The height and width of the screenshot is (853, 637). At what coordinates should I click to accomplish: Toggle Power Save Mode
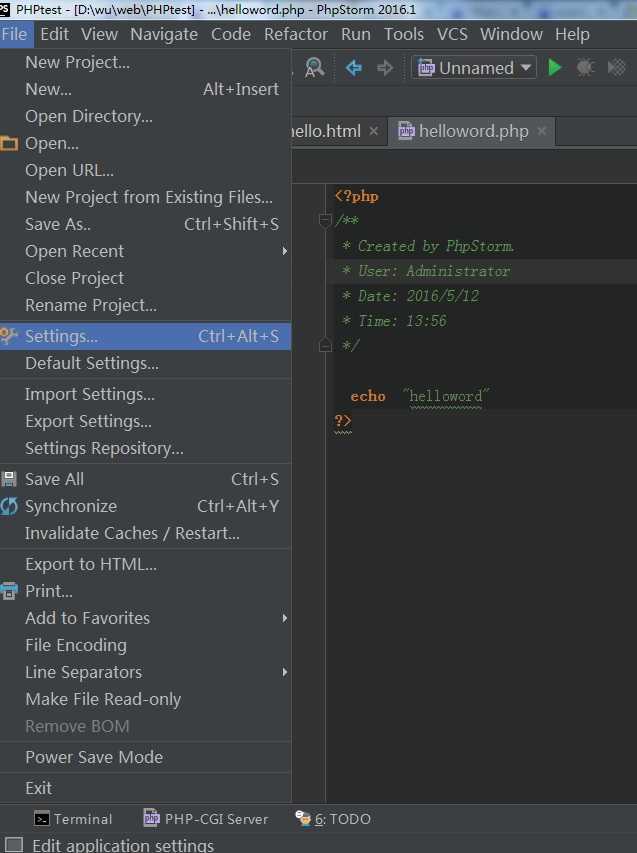click(x=145, y=757)
